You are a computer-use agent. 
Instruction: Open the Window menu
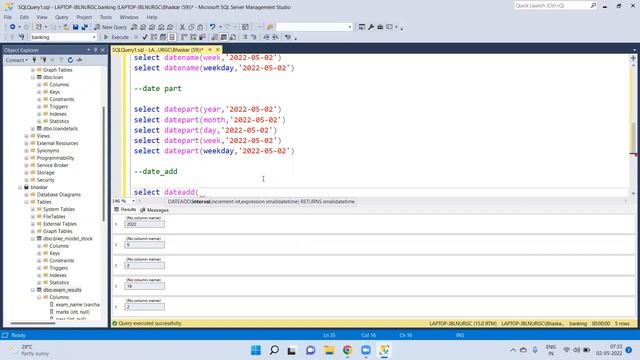pyautogui.click(x=129, y=17)
